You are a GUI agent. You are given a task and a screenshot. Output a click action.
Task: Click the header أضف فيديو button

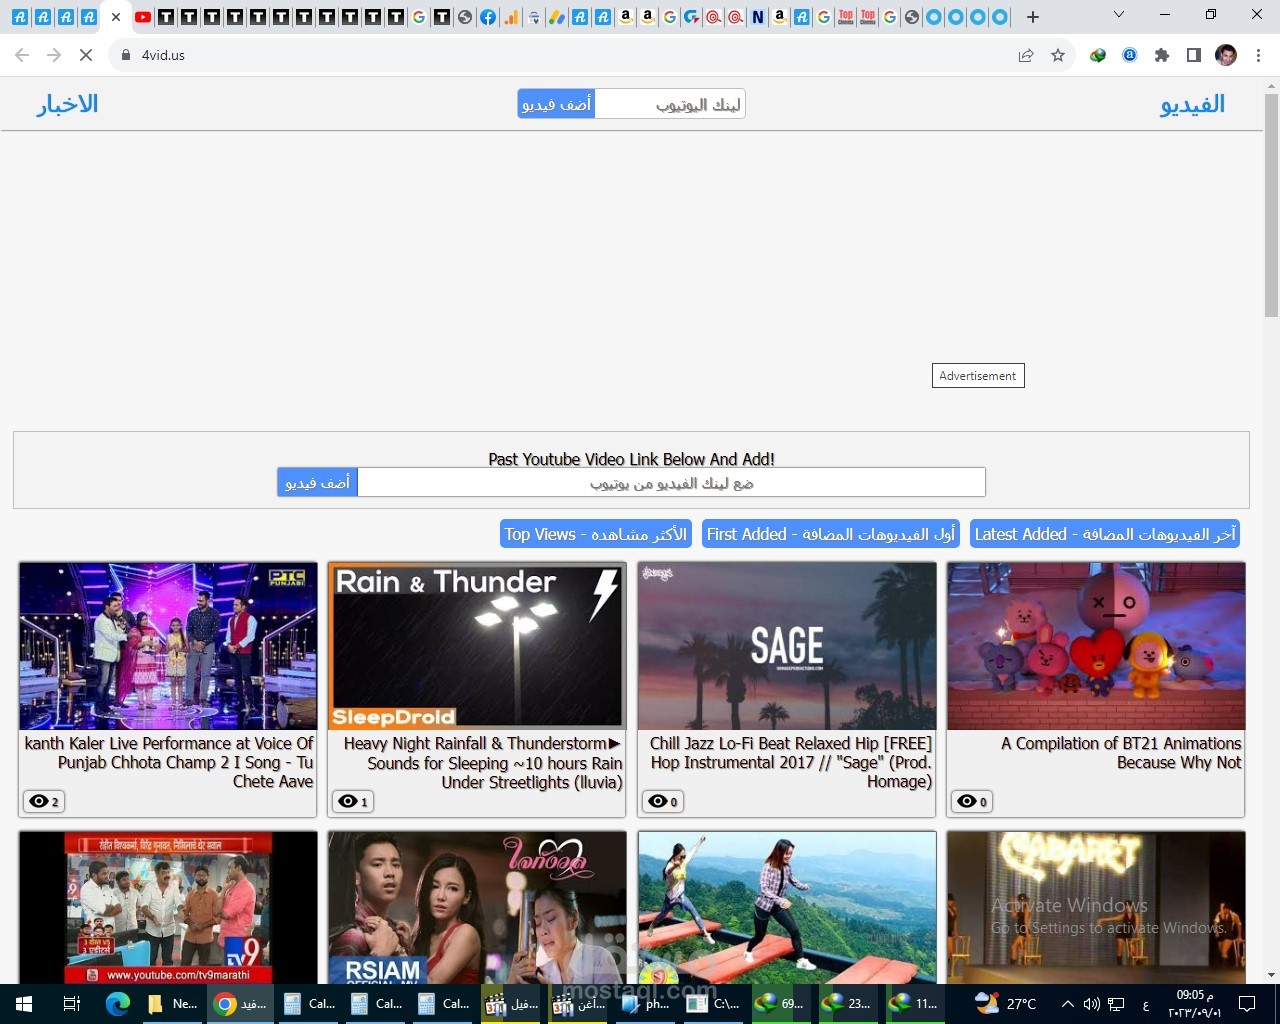pyautogui.click(x=557, y=104)
